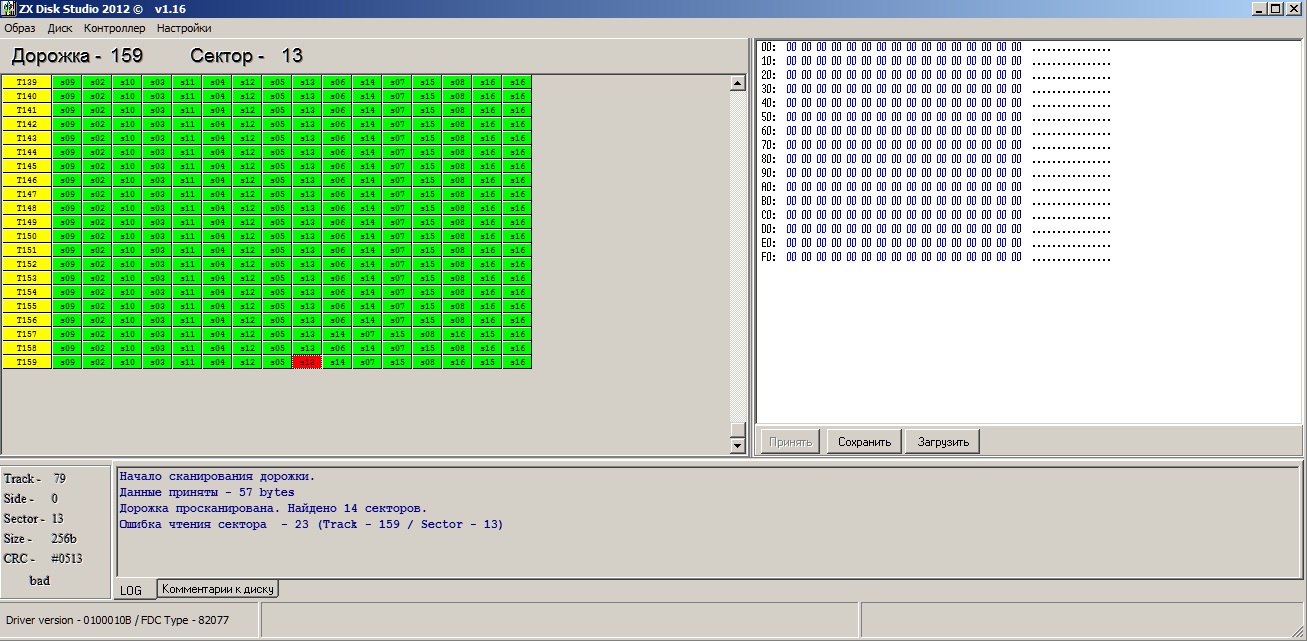This screenshot has width=1307, height=641.
Task: Click the Size value 256b
Action: pos(64,539)
